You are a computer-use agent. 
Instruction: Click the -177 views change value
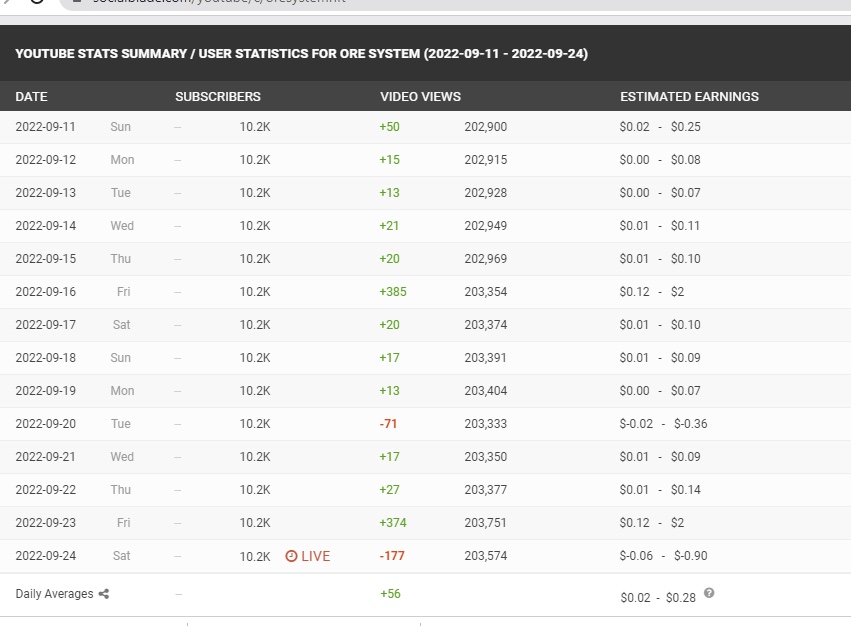(x=391, y=556)
